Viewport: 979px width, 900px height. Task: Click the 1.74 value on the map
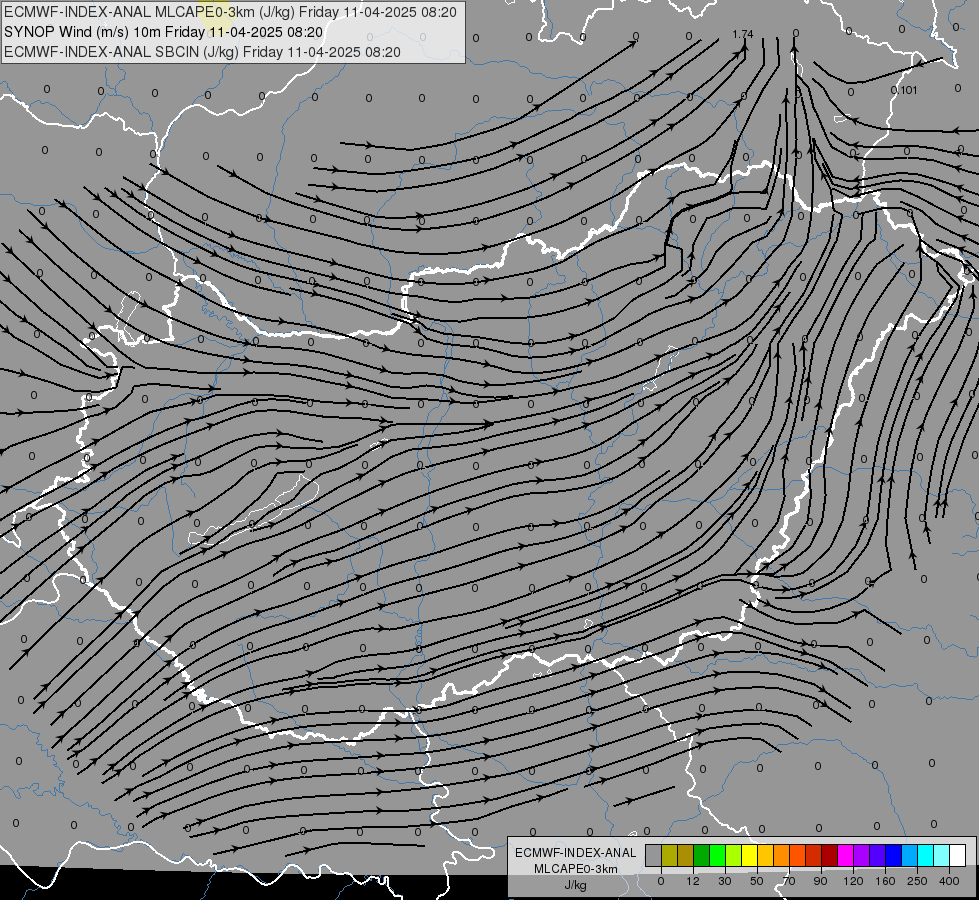(743, 34)
